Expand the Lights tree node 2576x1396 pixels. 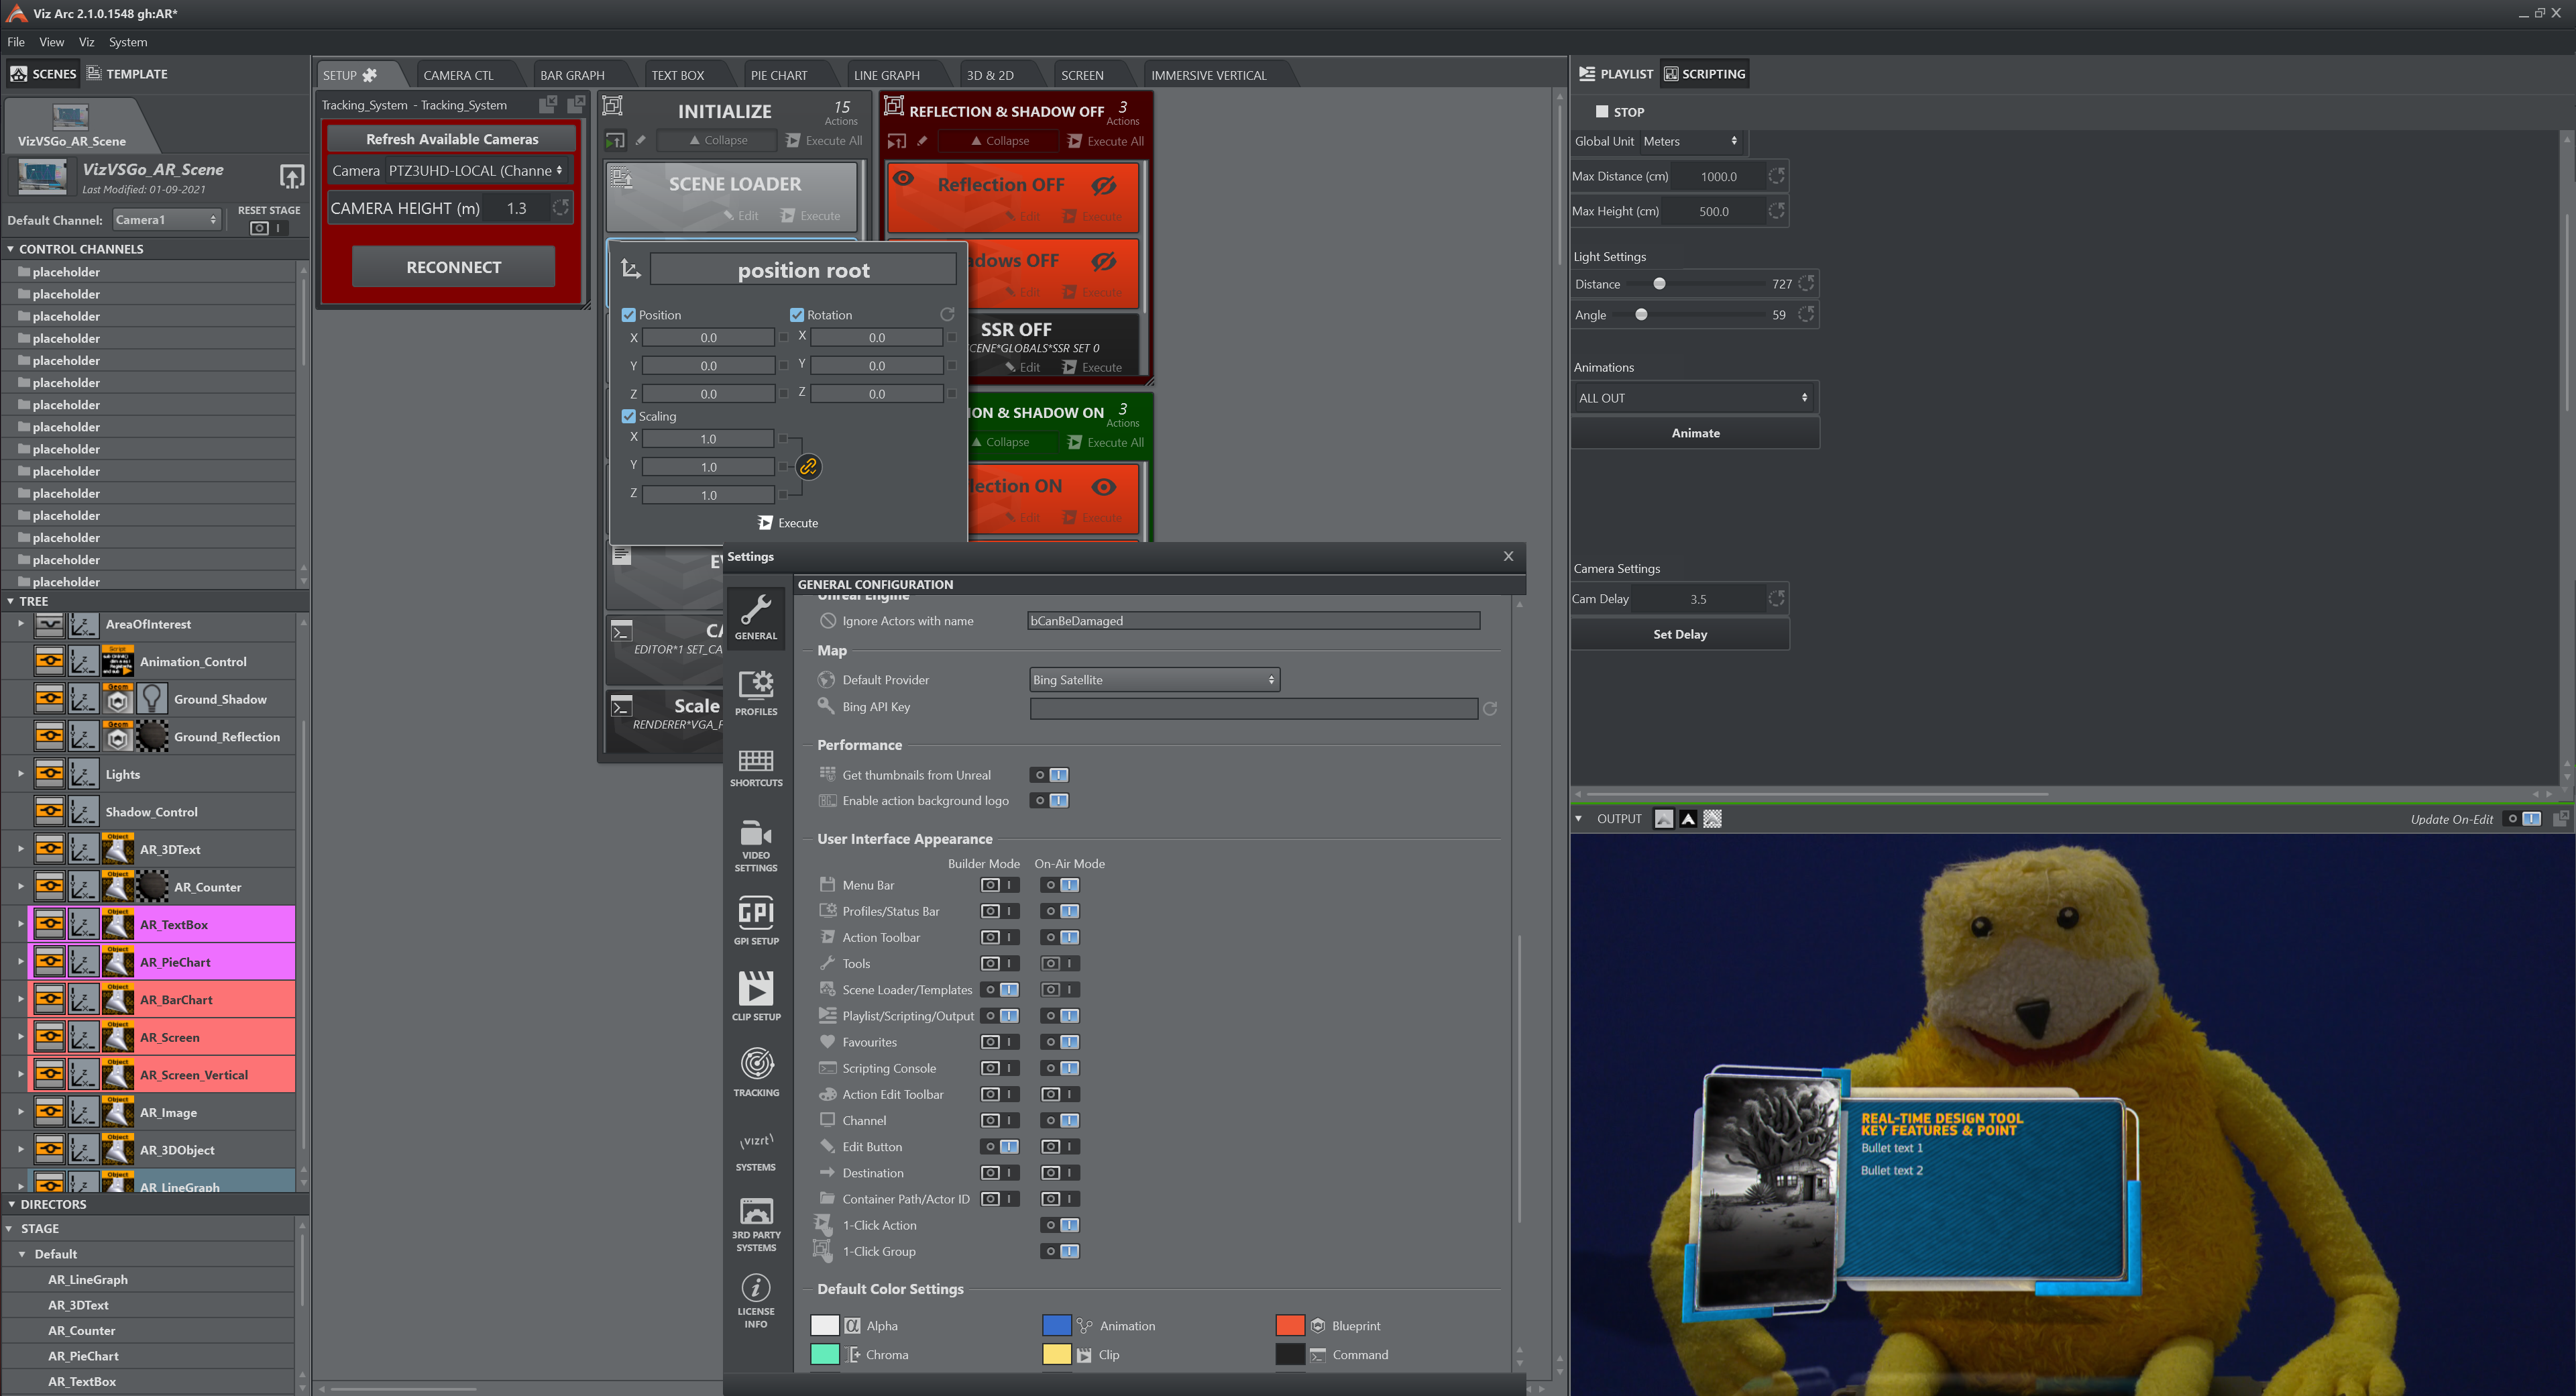click(20, 773)
